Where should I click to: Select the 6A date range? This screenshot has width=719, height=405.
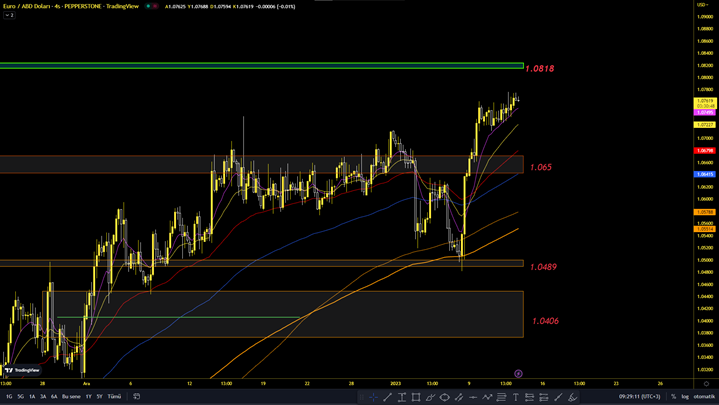point(54,396)
